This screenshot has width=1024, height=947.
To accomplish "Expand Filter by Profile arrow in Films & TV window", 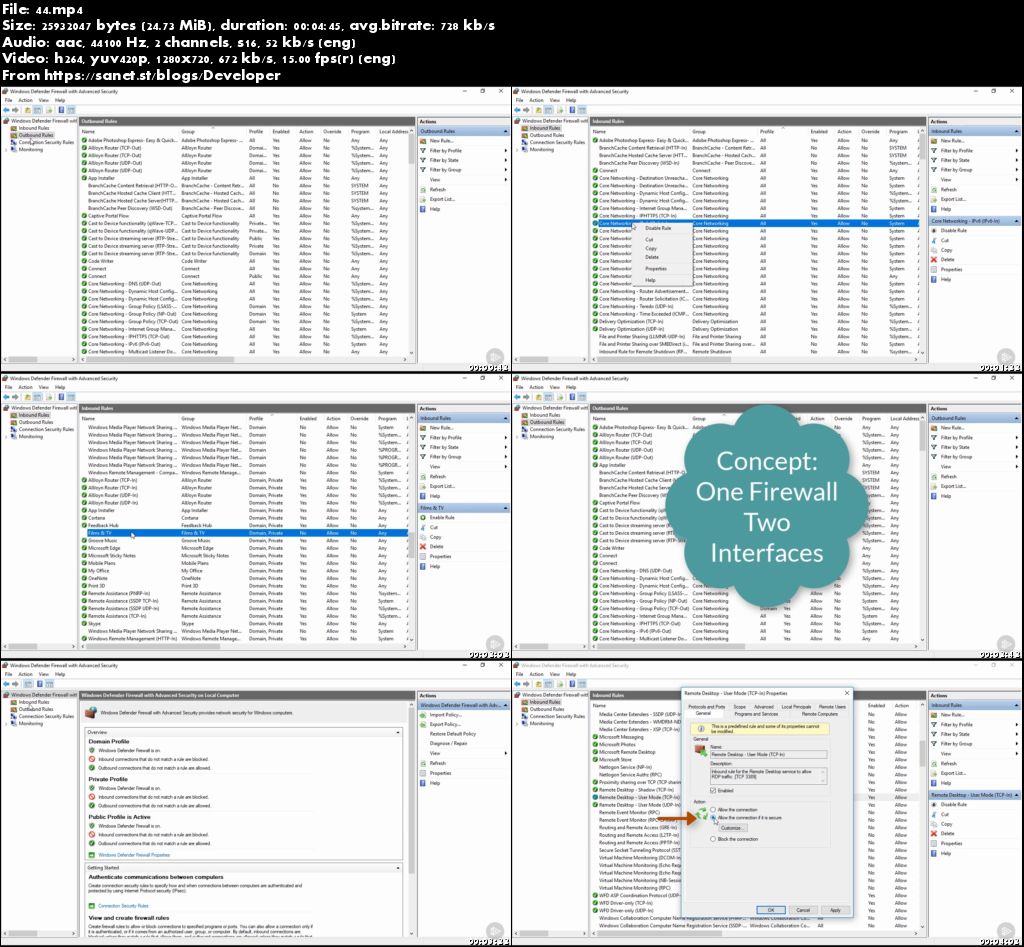I will pyautogui.click(x=505, y=438).
